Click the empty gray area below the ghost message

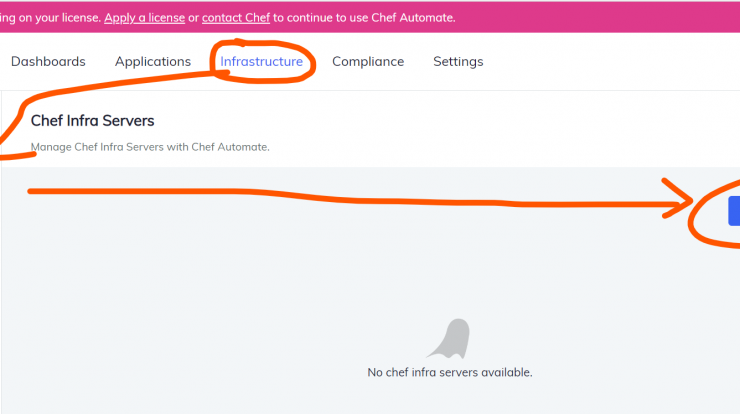(x=450, y=397)
